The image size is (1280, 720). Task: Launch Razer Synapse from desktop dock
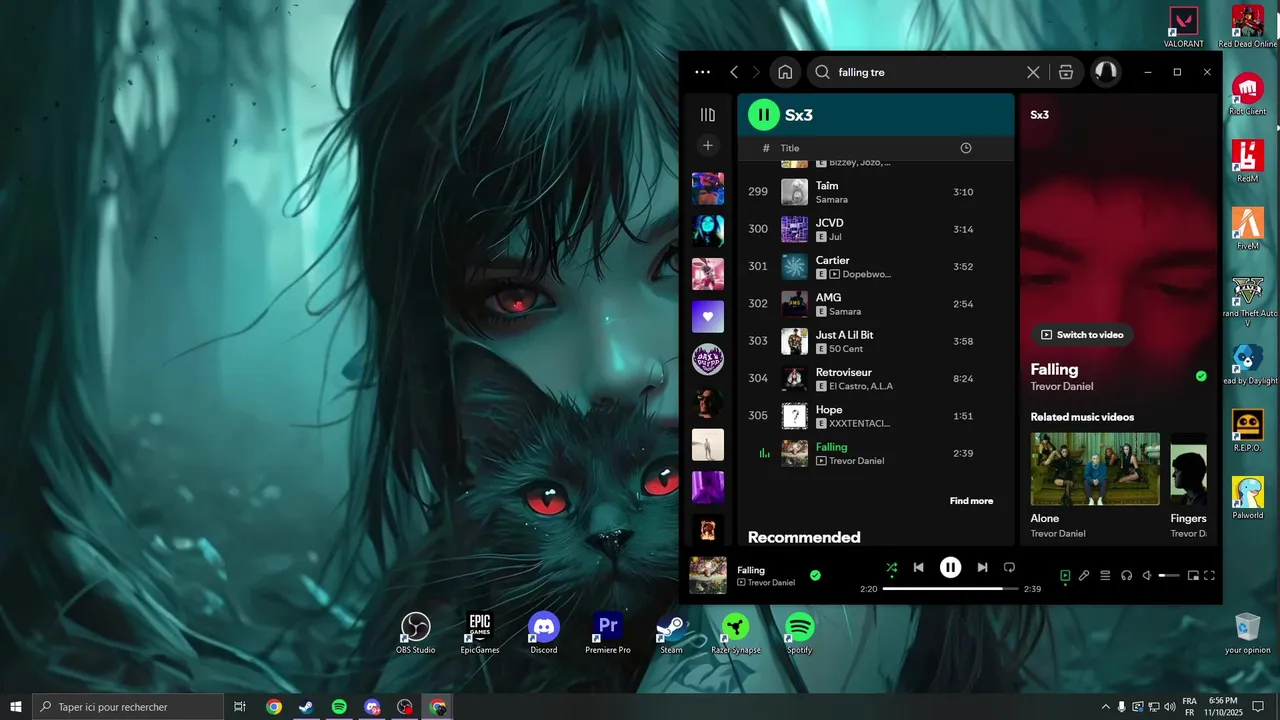(736, 633)
